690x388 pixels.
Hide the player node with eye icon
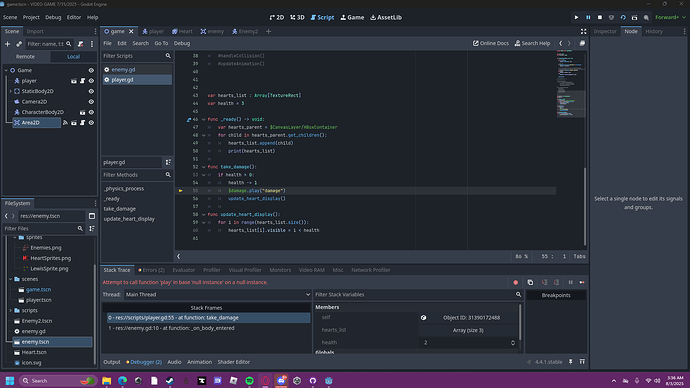pyautogui.click(x=91, y=81)
